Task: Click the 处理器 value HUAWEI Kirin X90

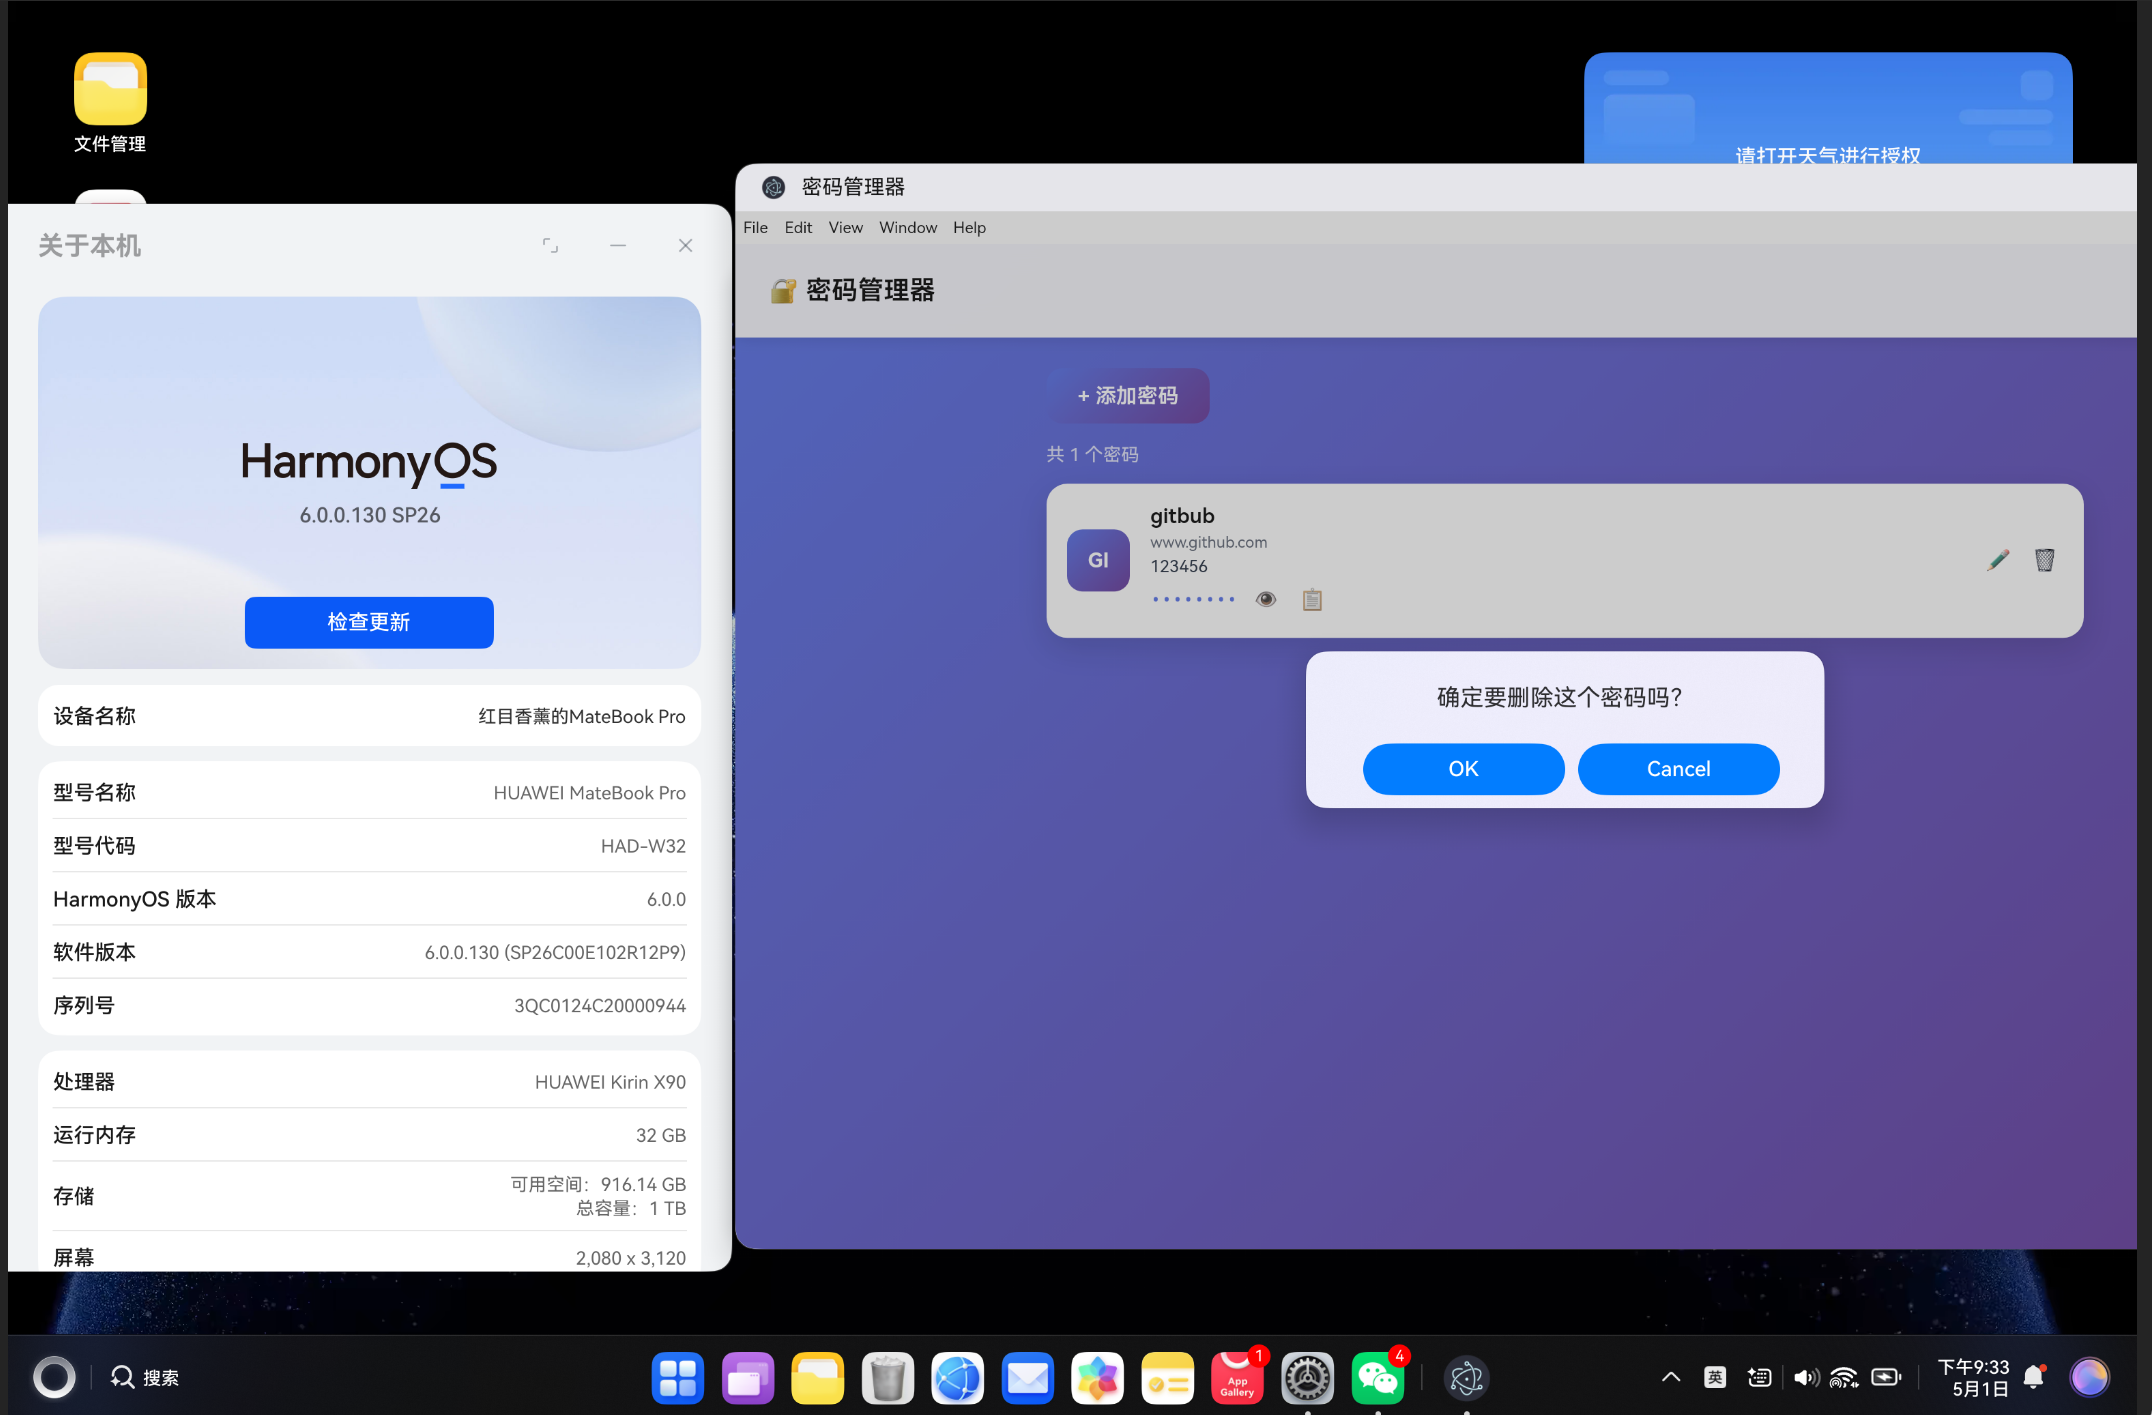Action: [x=610, y=1082]
